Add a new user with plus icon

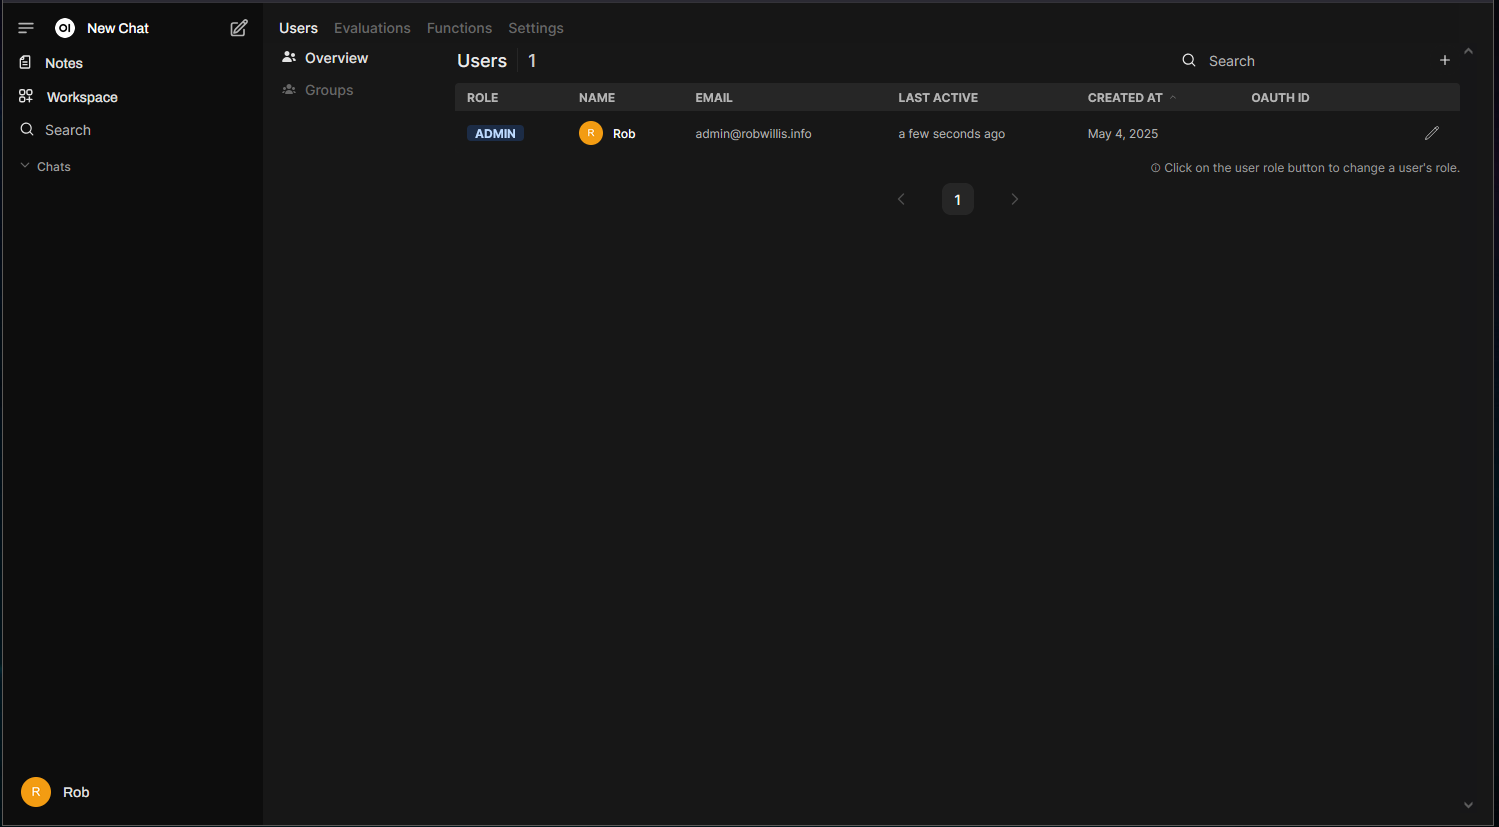1445,61
